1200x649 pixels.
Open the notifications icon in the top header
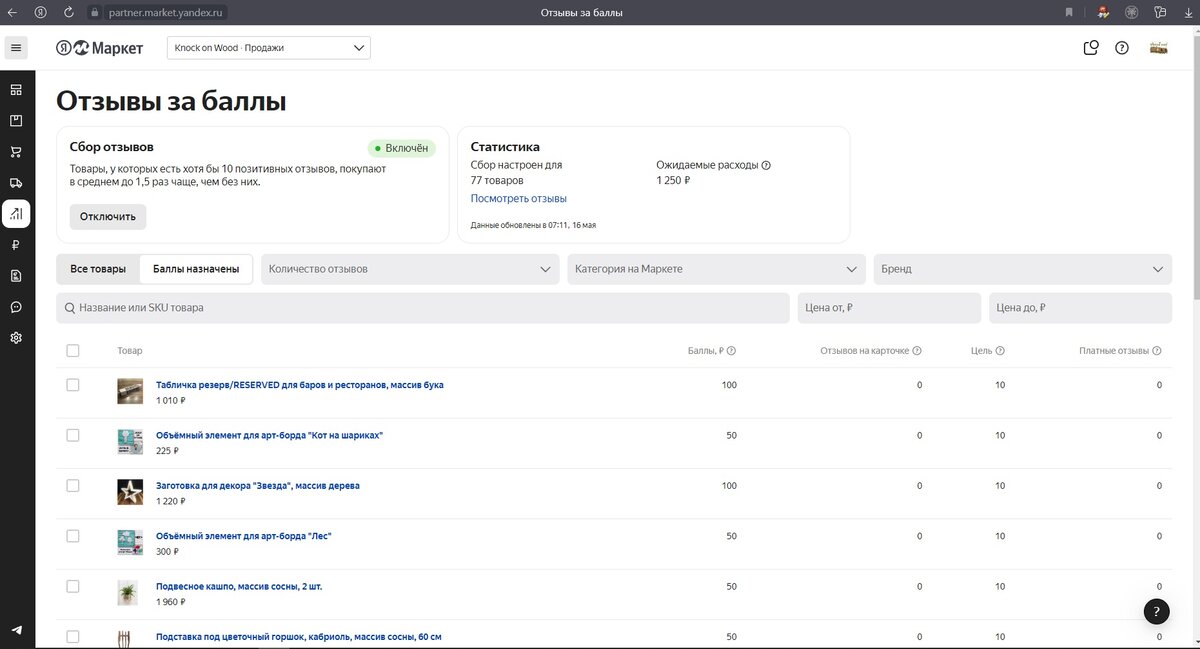1091,48
